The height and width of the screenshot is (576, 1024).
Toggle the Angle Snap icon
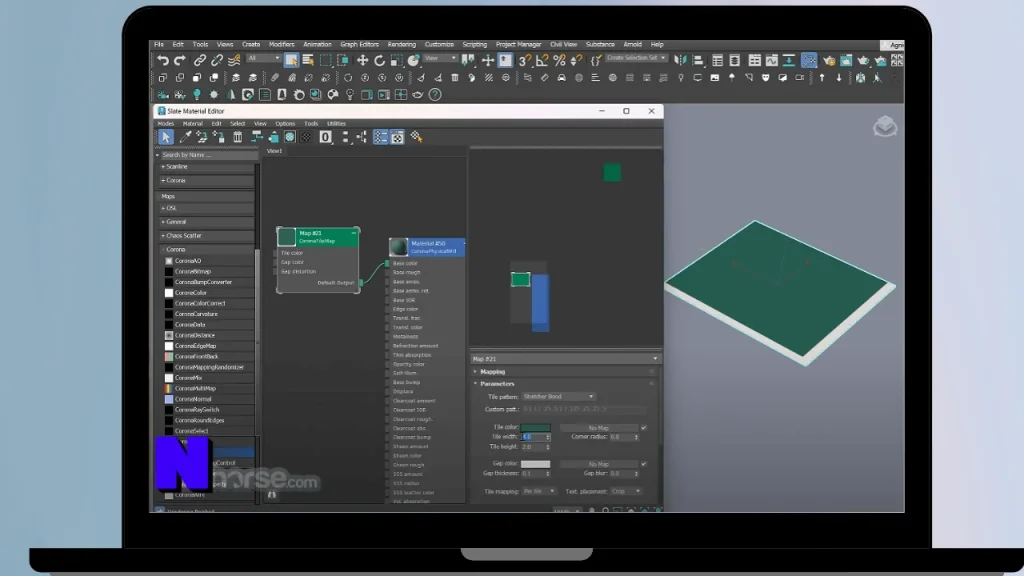point(542,60)
